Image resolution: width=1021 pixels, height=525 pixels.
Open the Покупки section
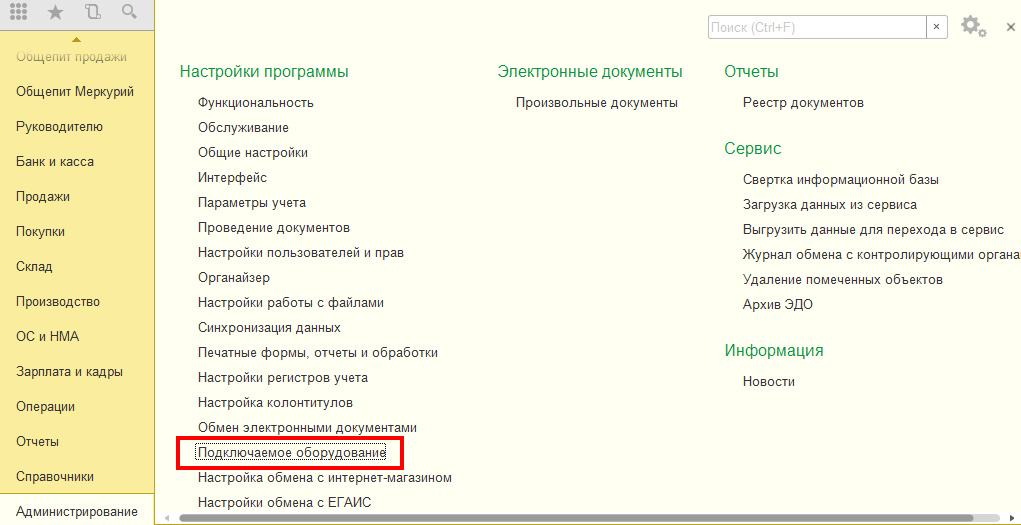point(40,232)
